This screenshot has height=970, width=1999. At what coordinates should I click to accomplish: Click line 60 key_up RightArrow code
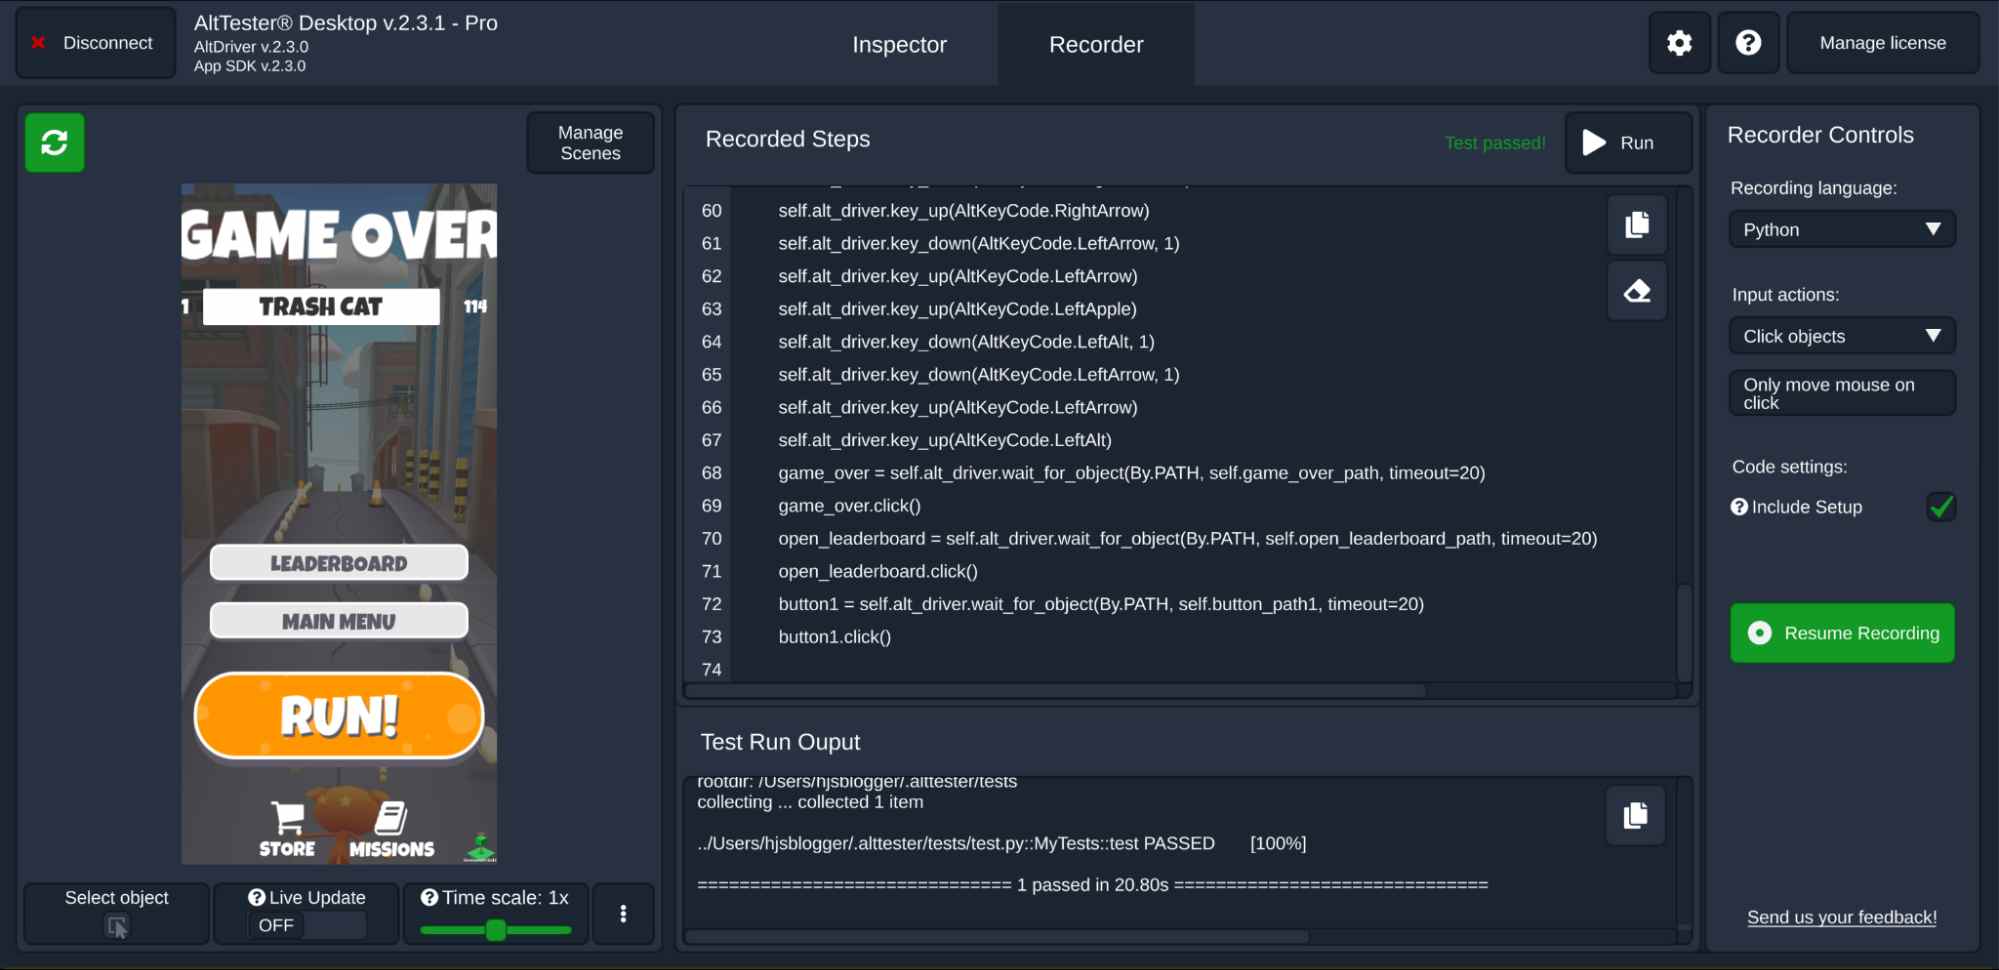pyautogui.click(x=964, y=211)
